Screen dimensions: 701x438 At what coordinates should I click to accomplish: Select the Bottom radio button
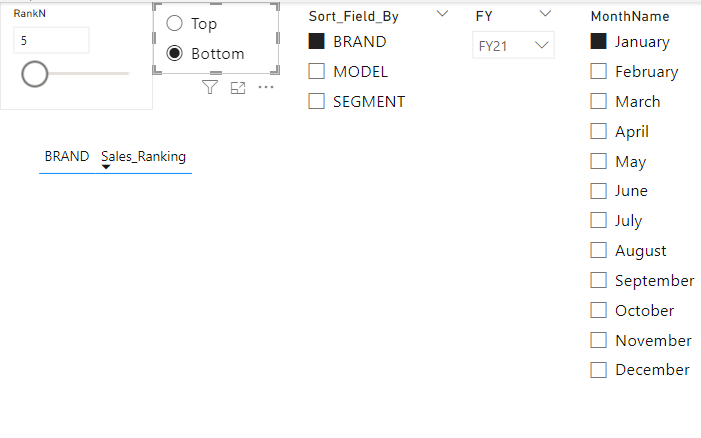tap(175, 54)
